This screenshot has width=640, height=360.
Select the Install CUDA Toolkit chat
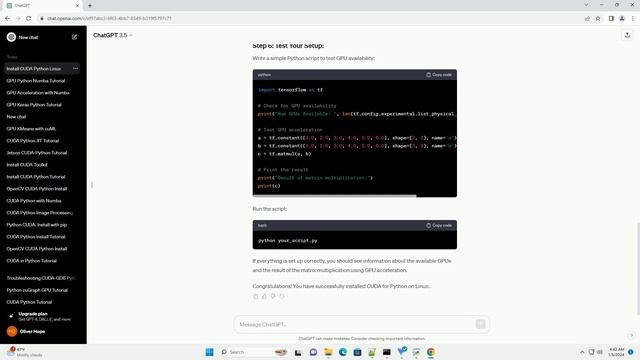pyautogui.click(x=27, y=165)
